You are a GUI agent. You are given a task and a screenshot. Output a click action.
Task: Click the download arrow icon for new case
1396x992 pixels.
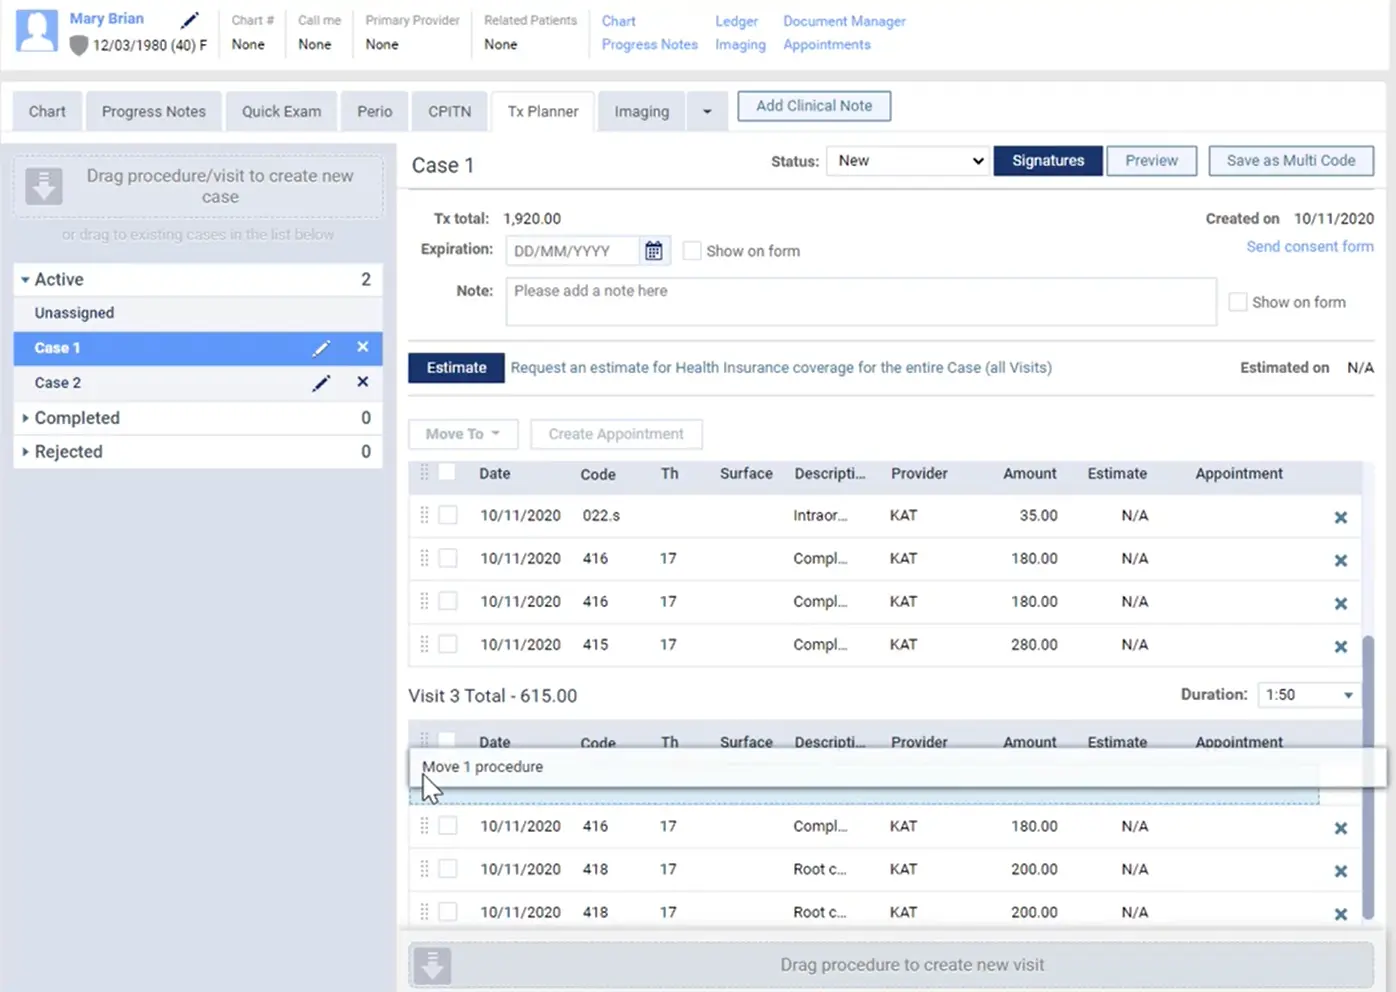click(44, 186)
